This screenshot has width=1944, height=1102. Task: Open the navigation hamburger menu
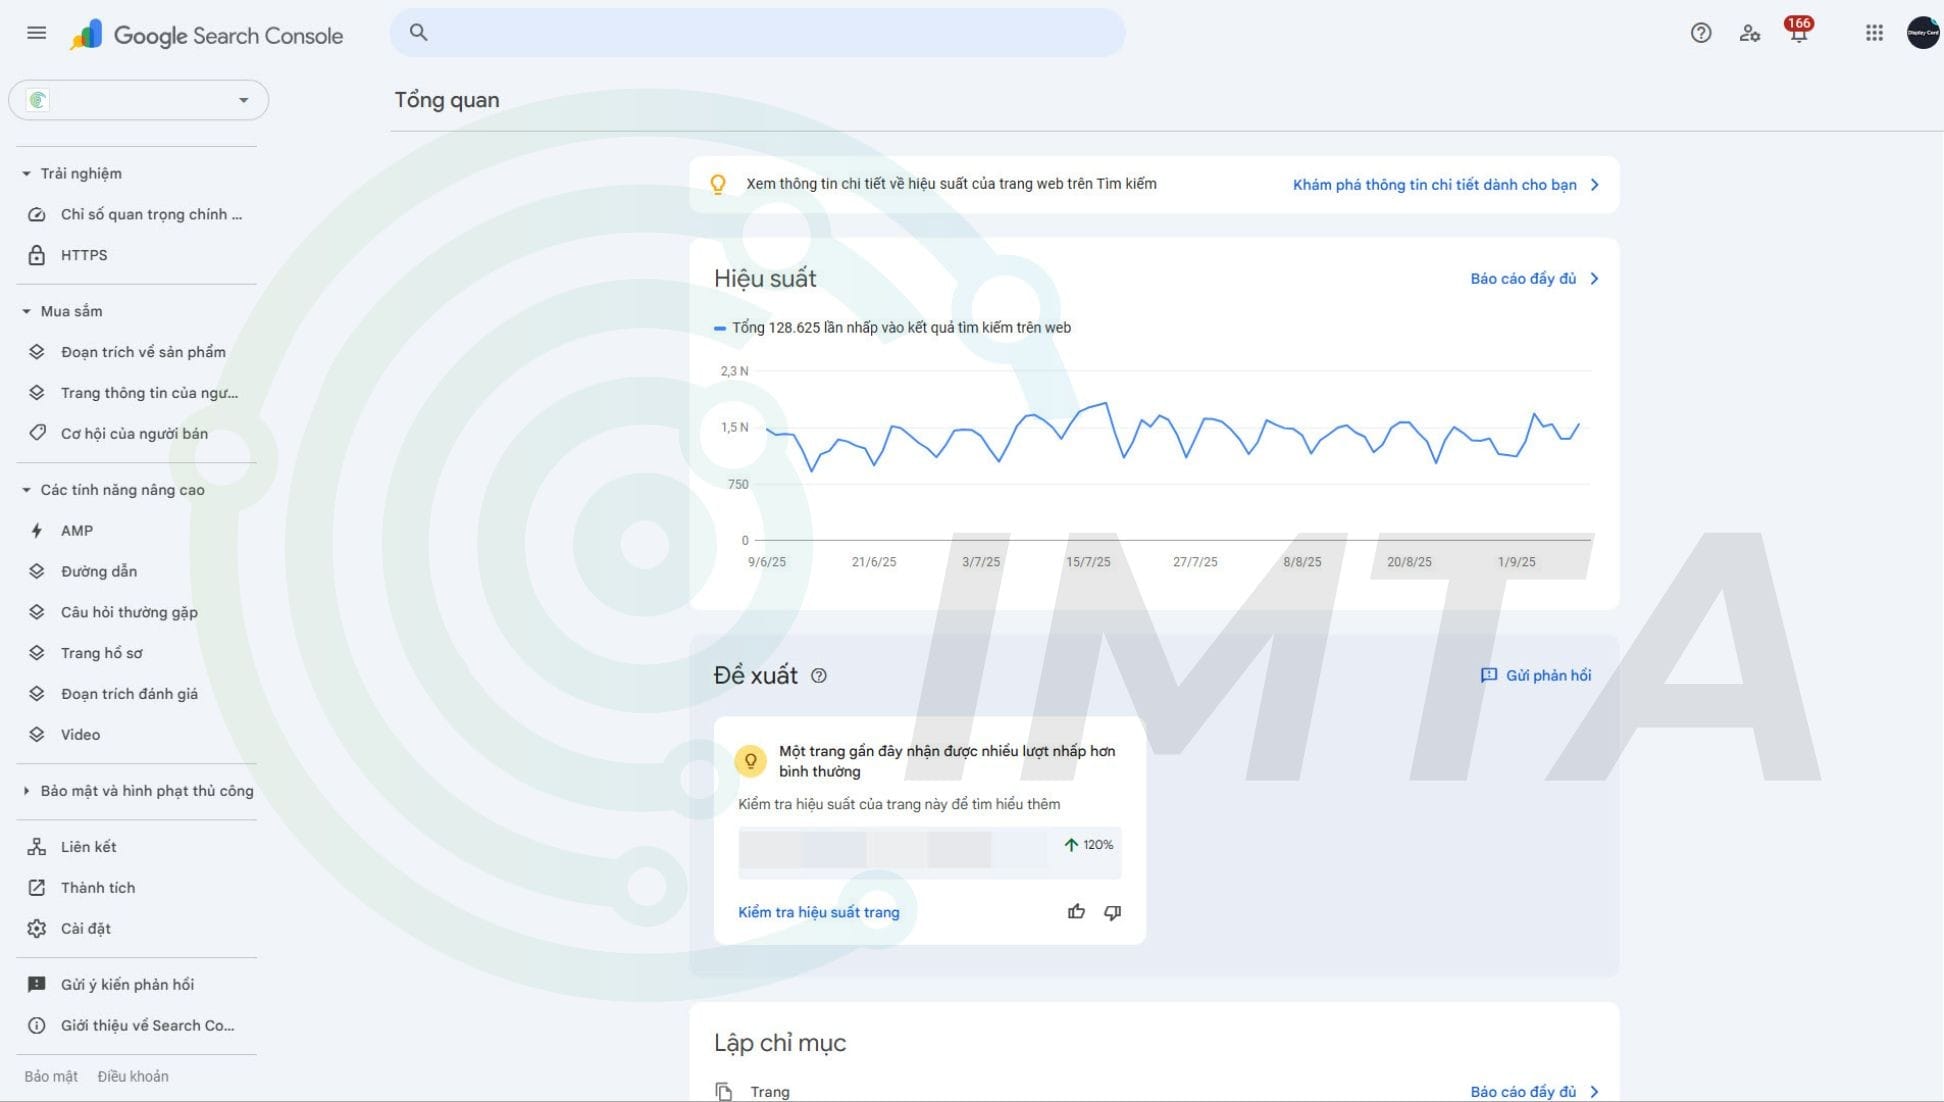pos(35,32)
